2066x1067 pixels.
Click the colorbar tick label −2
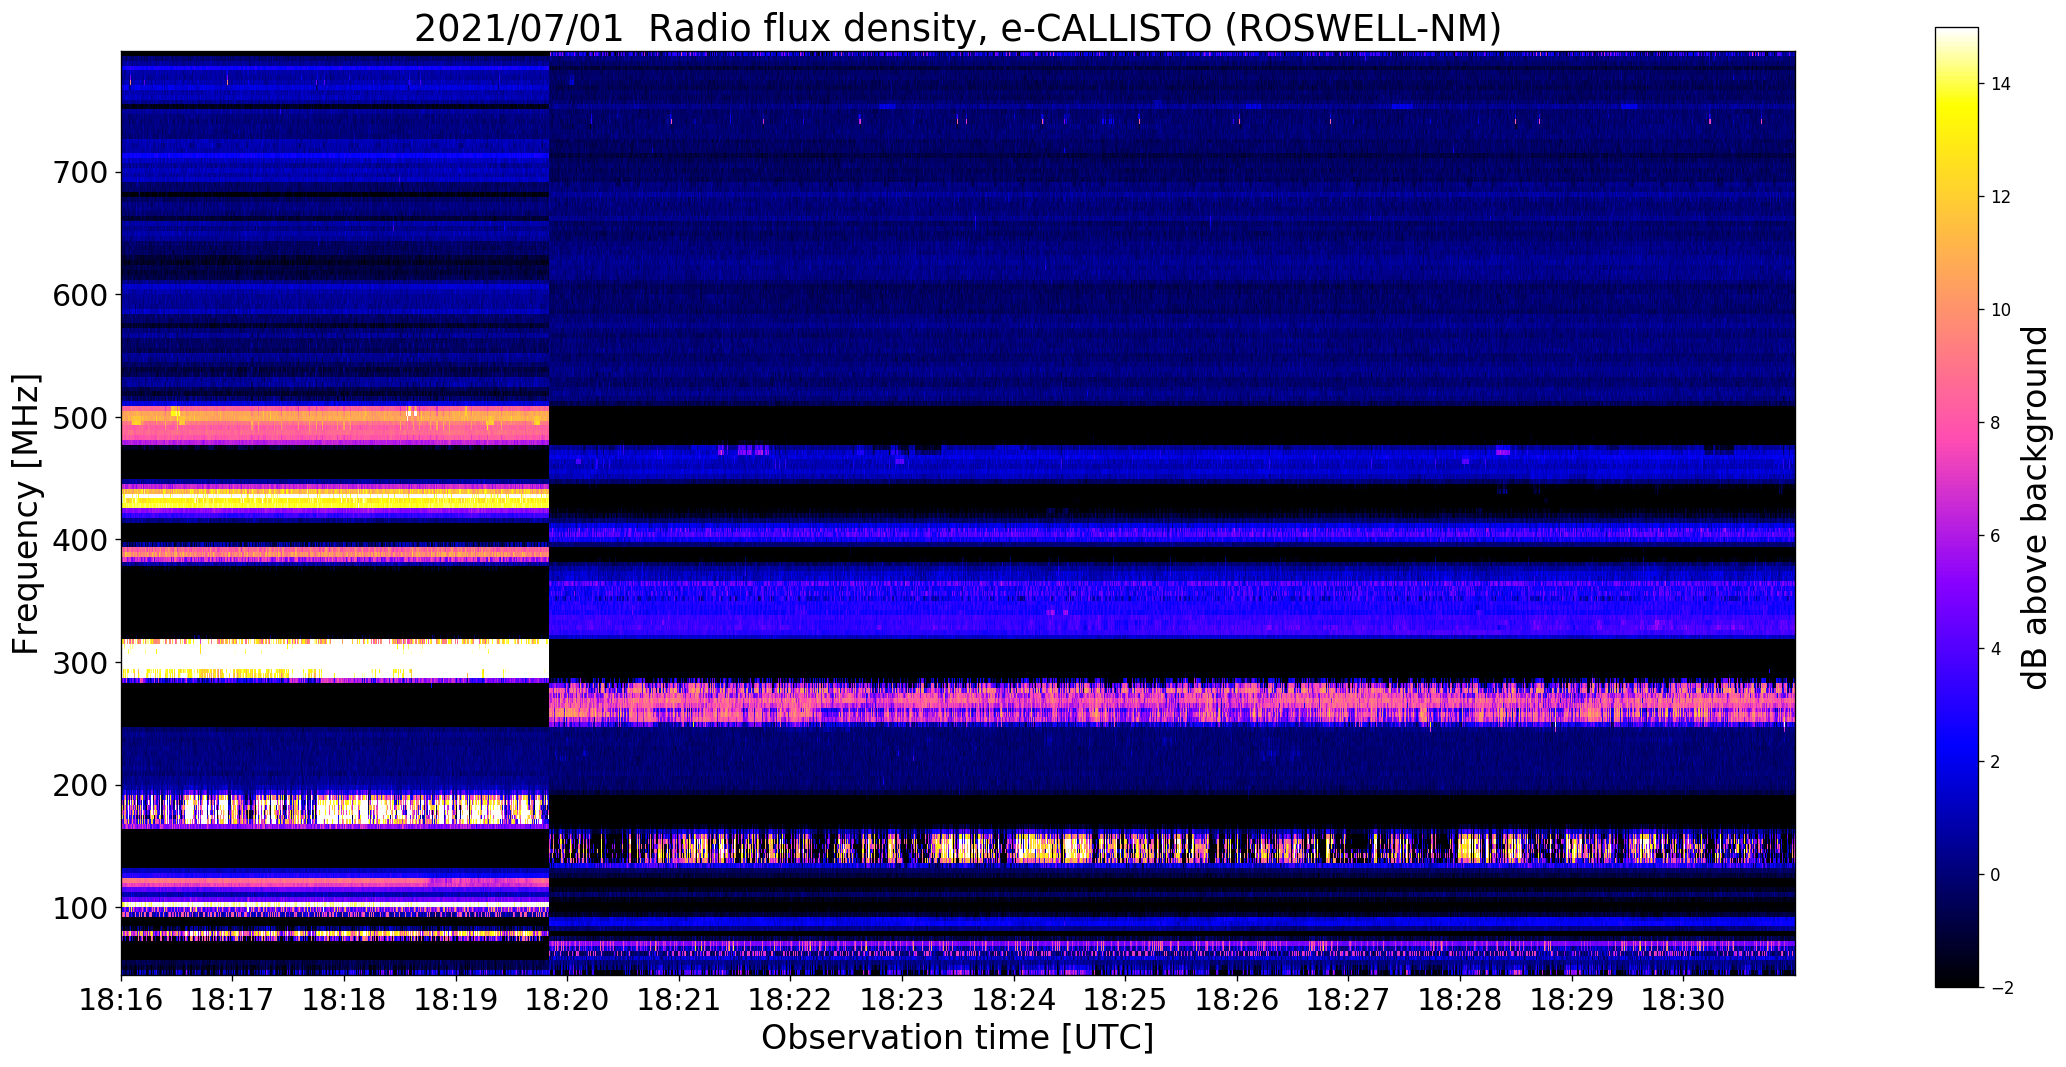pos(2001,988)
